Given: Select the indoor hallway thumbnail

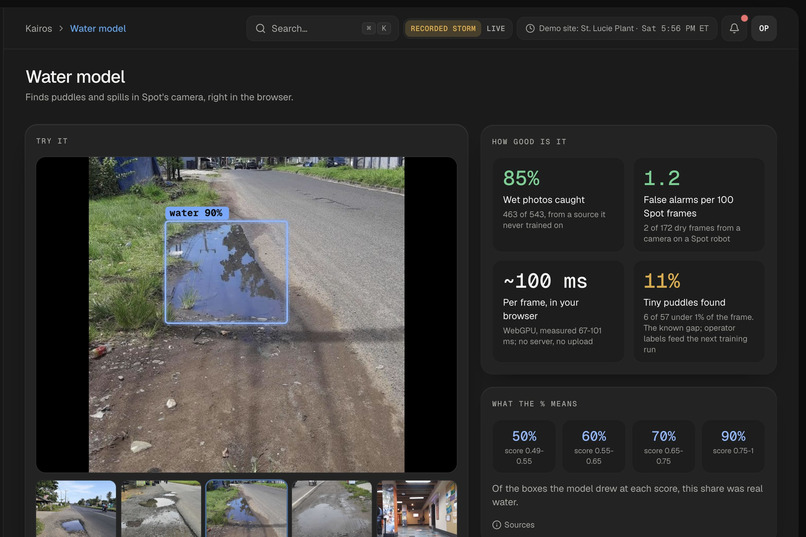Looking at the screenshot, I should (417, 508).
